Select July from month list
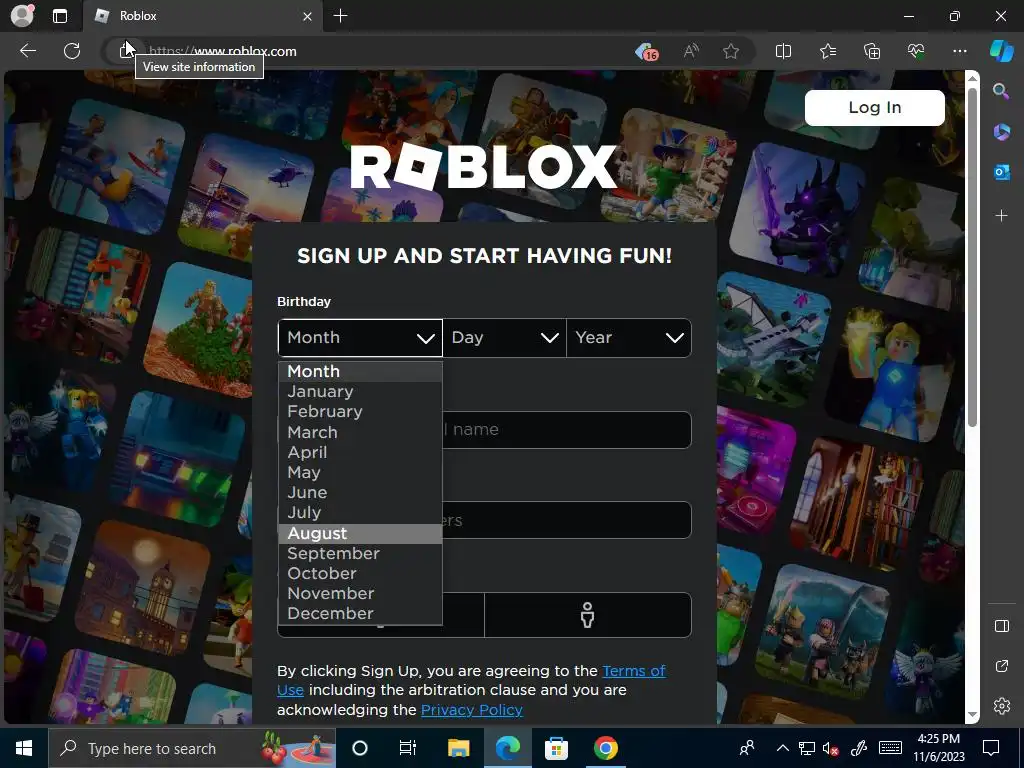 360,513
